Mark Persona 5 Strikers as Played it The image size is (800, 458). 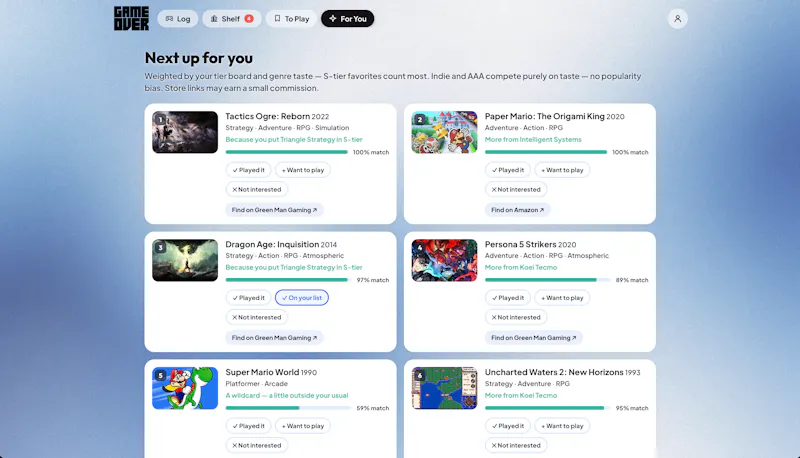(x=508, y=298)
